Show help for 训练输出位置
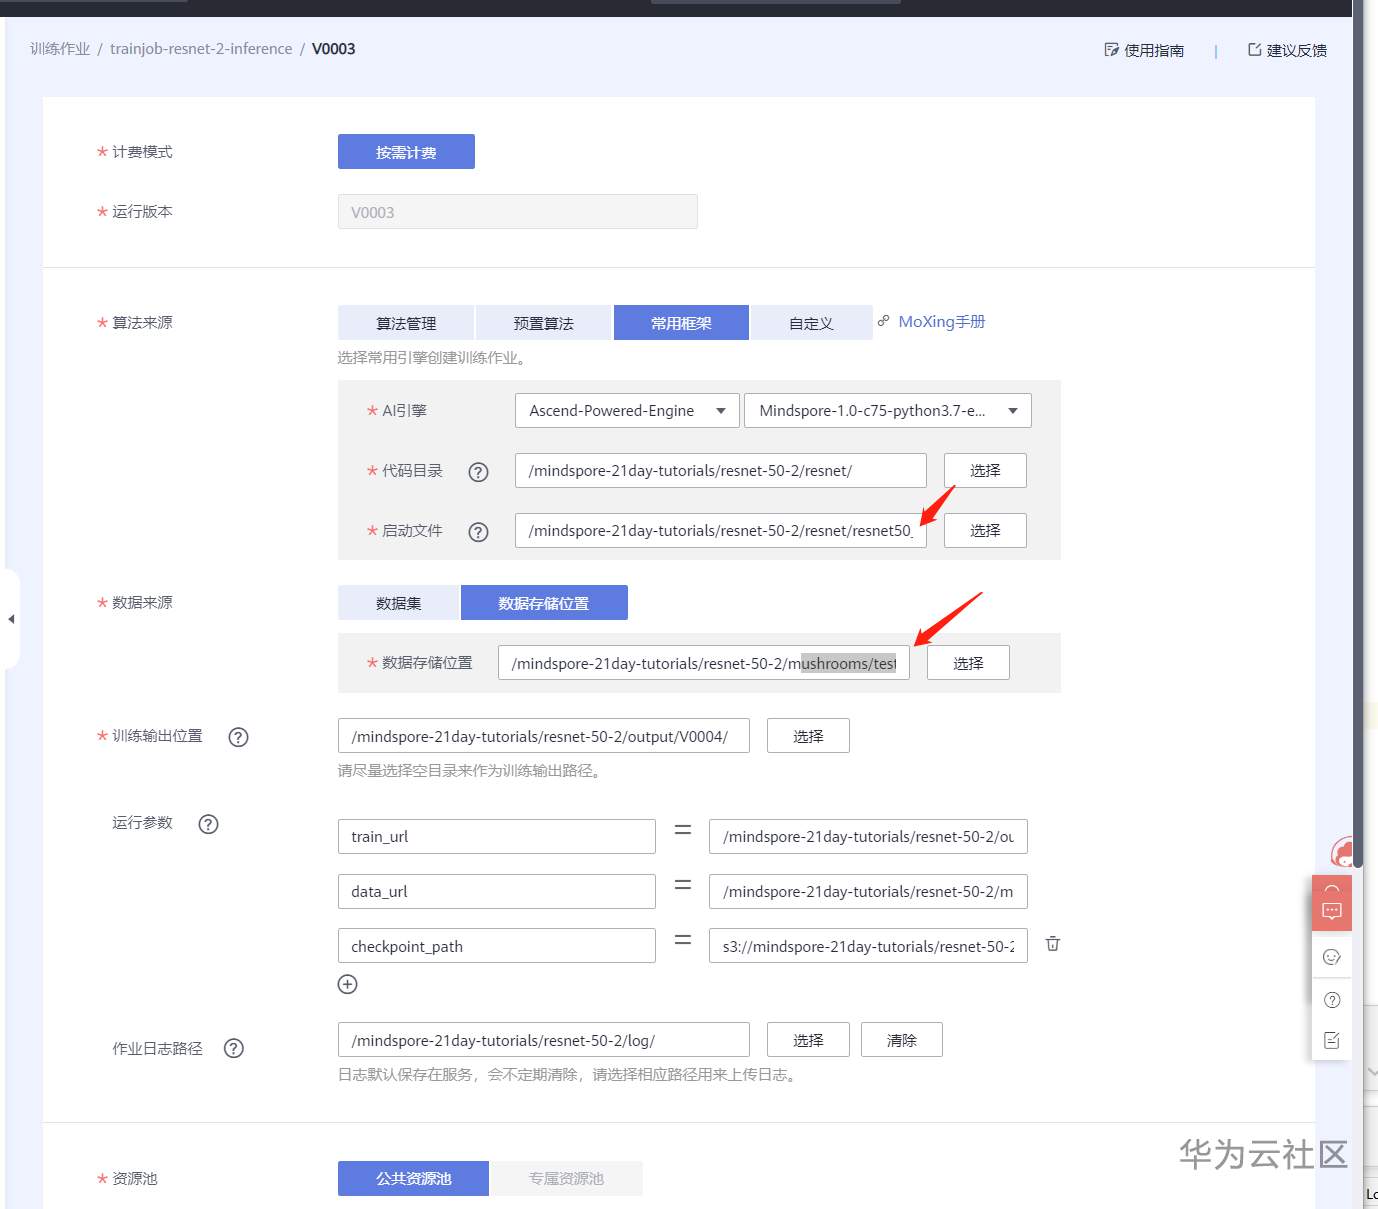1378x1209 pixels. pos(238,737)
